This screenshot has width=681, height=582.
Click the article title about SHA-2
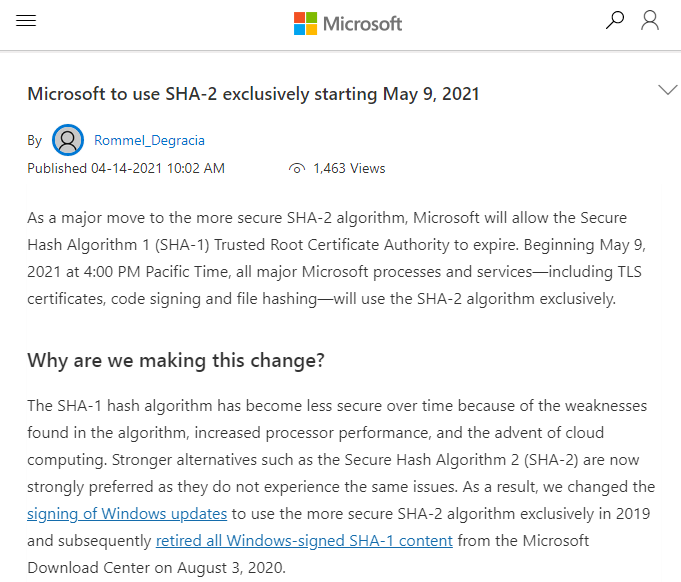coord(253,94)
